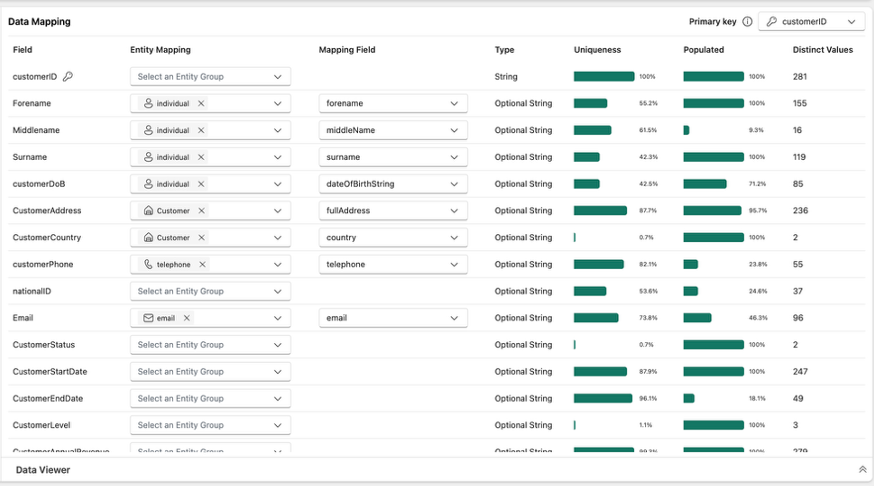Click the phone icon in customerPhone entity mapping
Viewport: 874px width, 486px height.
(148, 265)
